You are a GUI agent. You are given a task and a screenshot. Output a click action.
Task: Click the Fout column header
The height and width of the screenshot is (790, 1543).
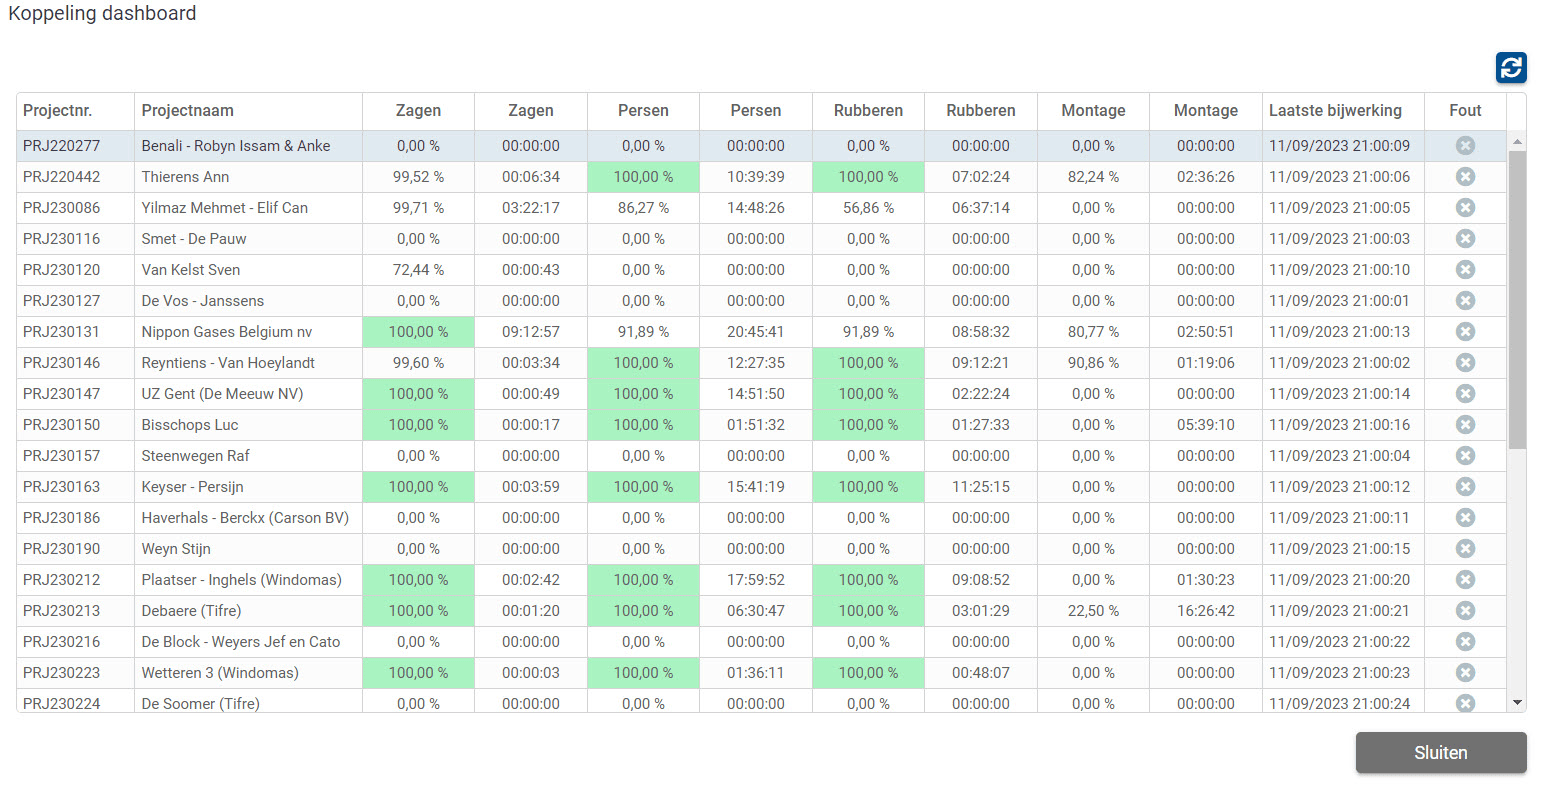[1465, 111]
